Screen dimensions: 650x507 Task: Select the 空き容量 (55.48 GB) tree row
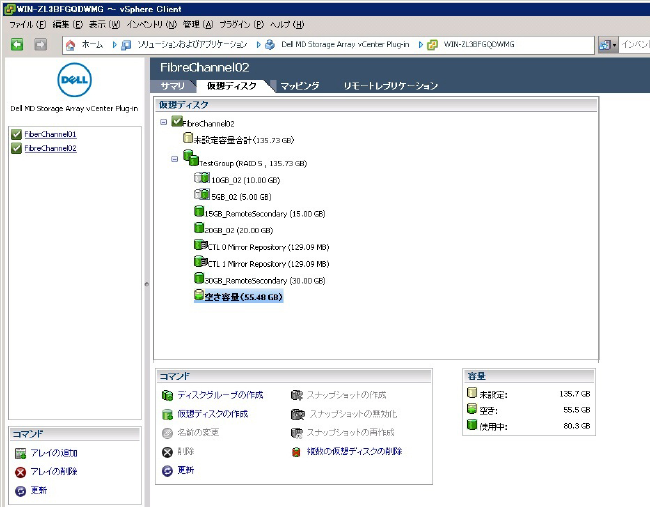pos(239,296)
